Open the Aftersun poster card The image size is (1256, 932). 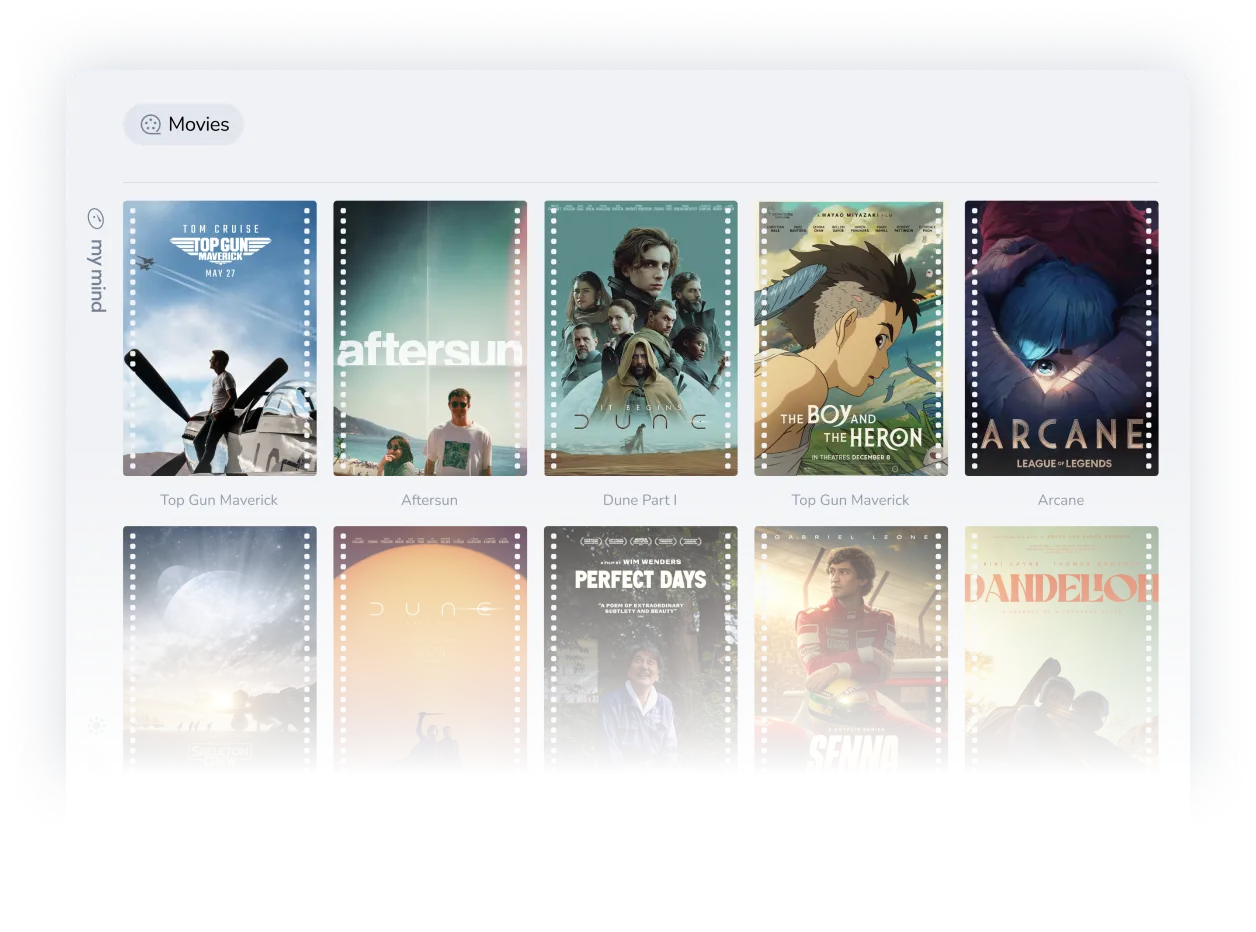pyautogui.click(x=429, y=338)
